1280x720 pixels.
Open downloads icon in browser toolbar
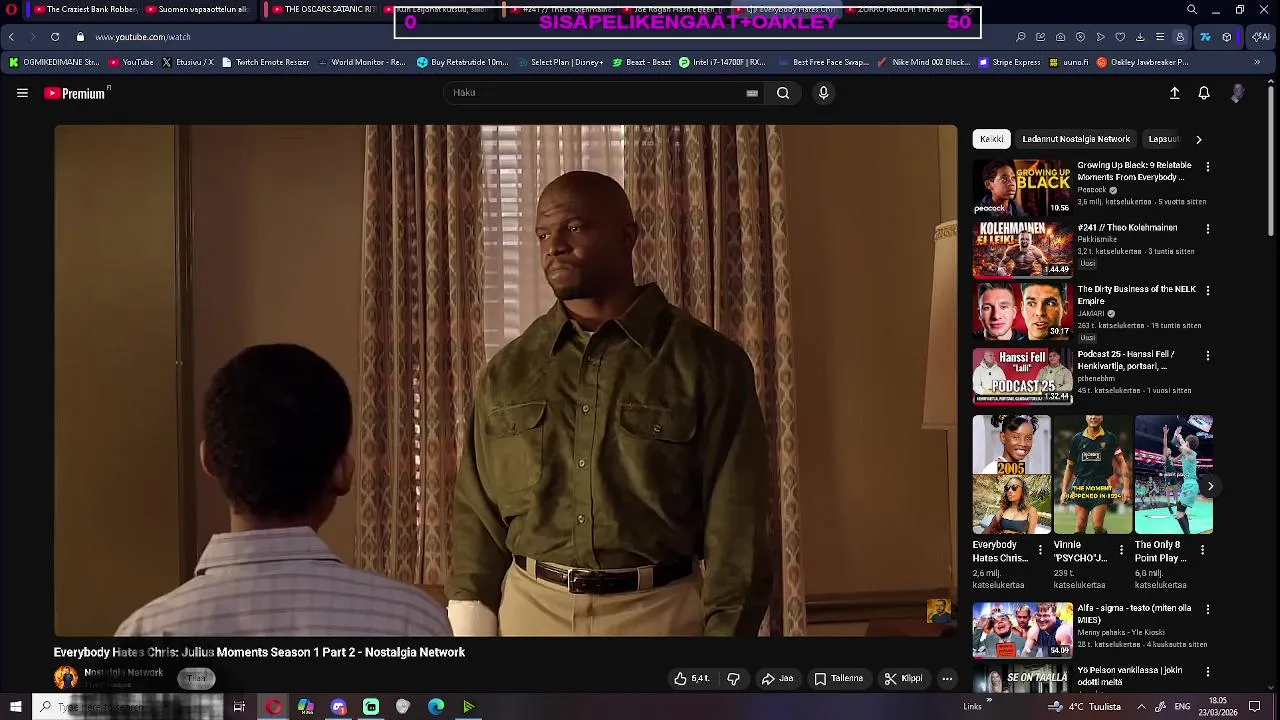(1140, 37)
